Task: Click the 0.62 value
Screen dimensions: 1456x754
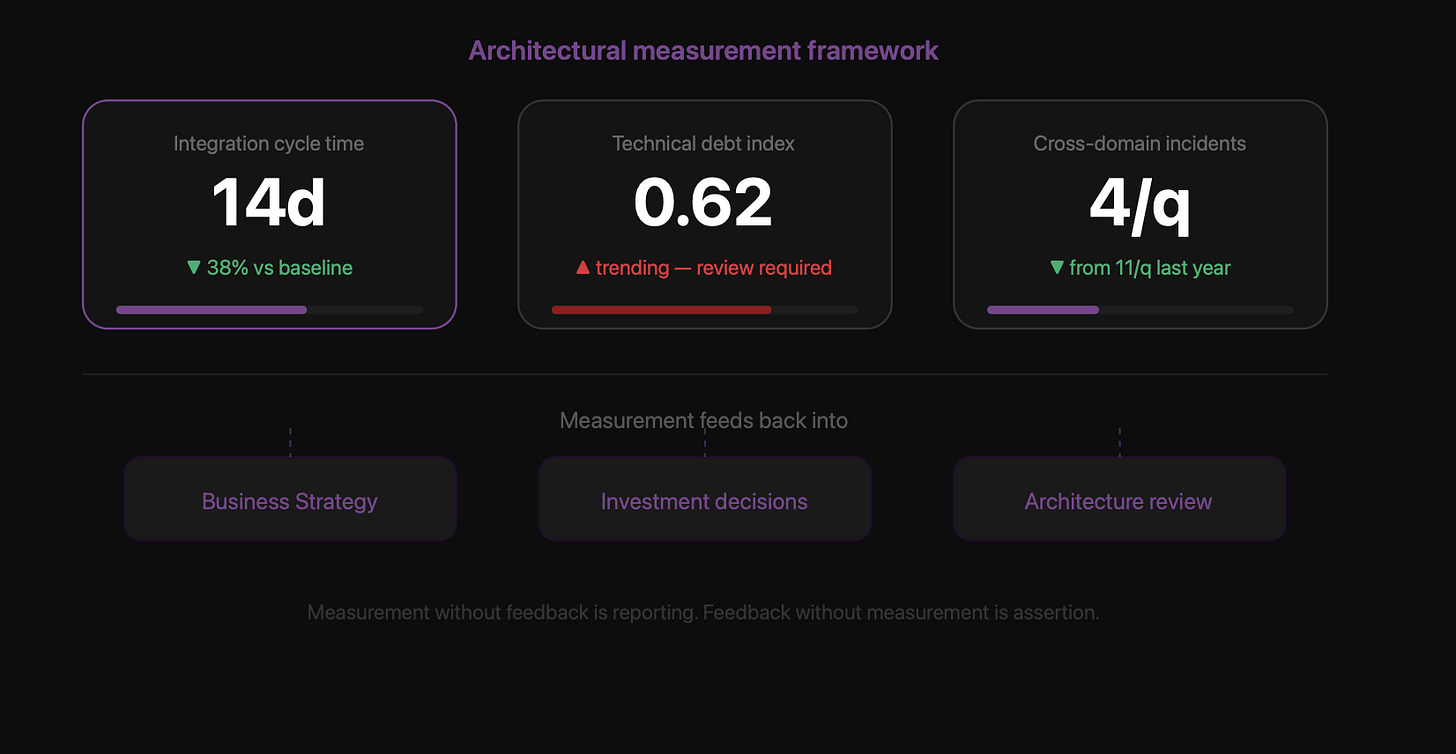Action: tap(704, 203)
